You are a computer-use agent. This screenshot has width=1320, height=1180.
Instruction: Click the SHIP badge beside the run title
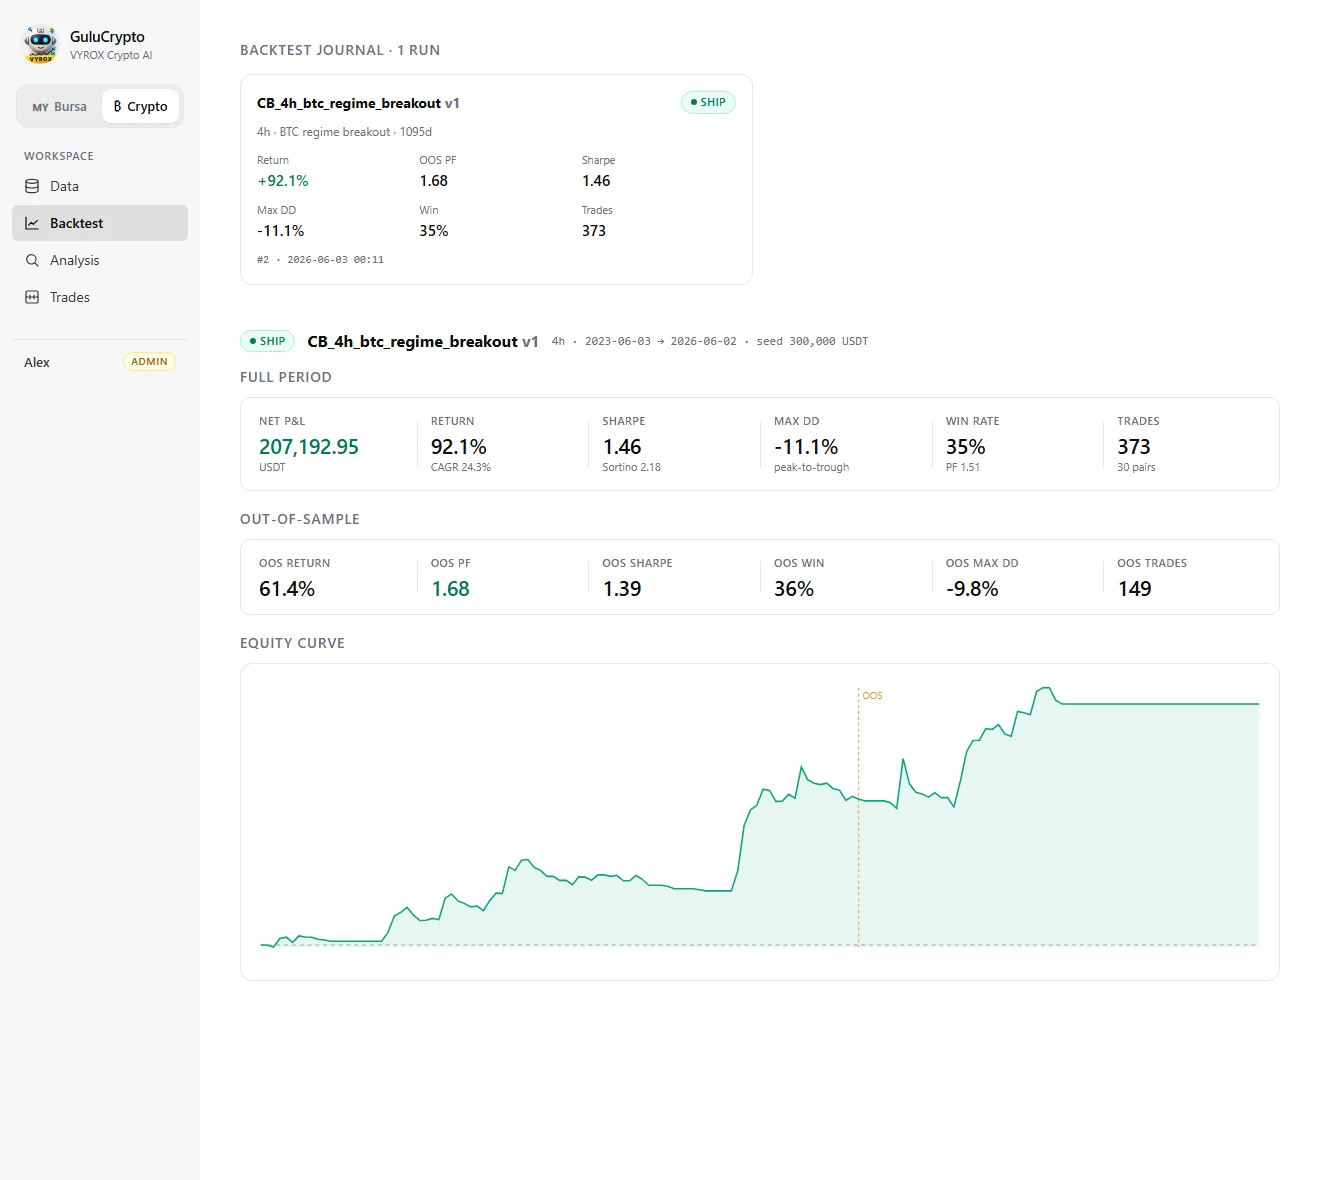pyautogui.click(x=267, y=341)
